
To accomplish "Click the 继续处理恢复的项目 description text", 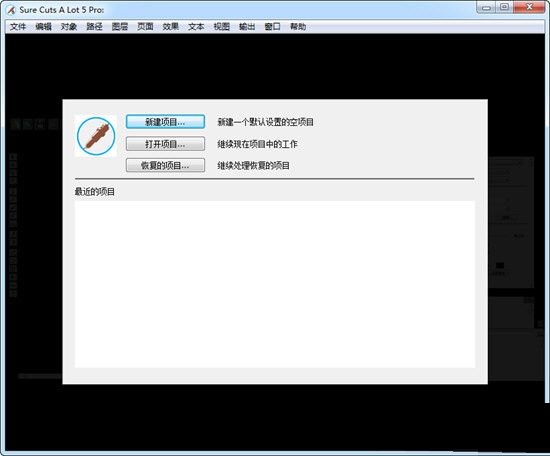I will coord(254,166).
